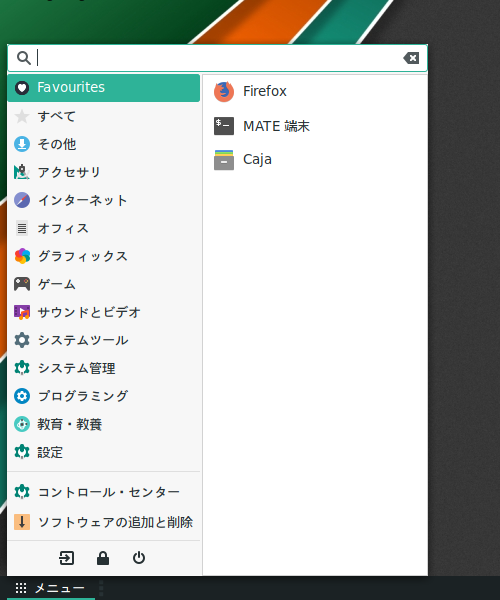Click the lock screen icon
Viewport: 500px width, 600px height.
point(103,558)
